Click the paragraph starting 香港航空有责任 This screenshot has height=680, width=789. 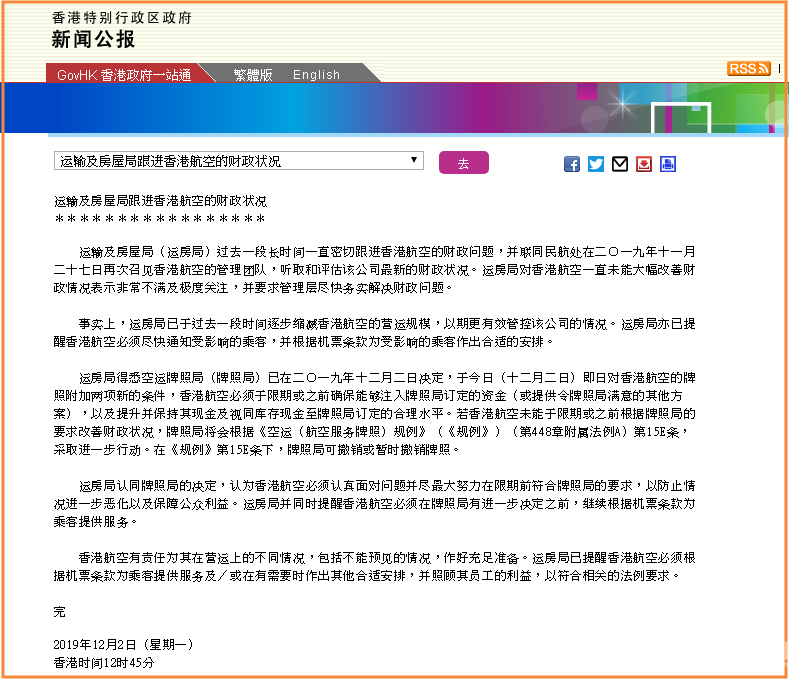[x=374, y=567]
